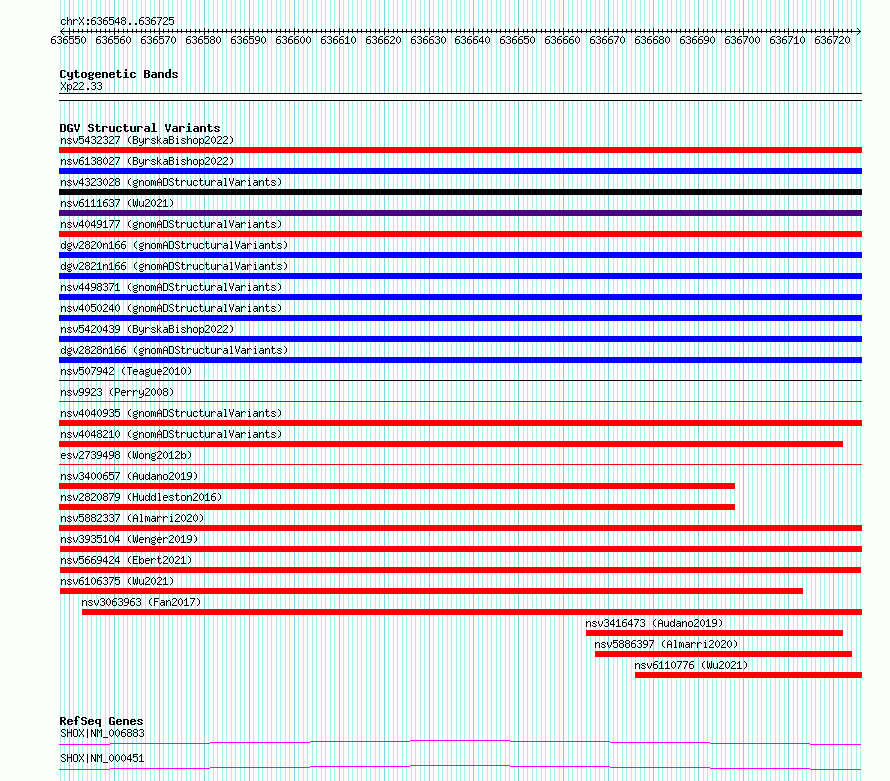Viewport: 890px width, 781px height.
Task: Open the nsv6111637 (Wu2021) variant label
Action: (117, 203)
